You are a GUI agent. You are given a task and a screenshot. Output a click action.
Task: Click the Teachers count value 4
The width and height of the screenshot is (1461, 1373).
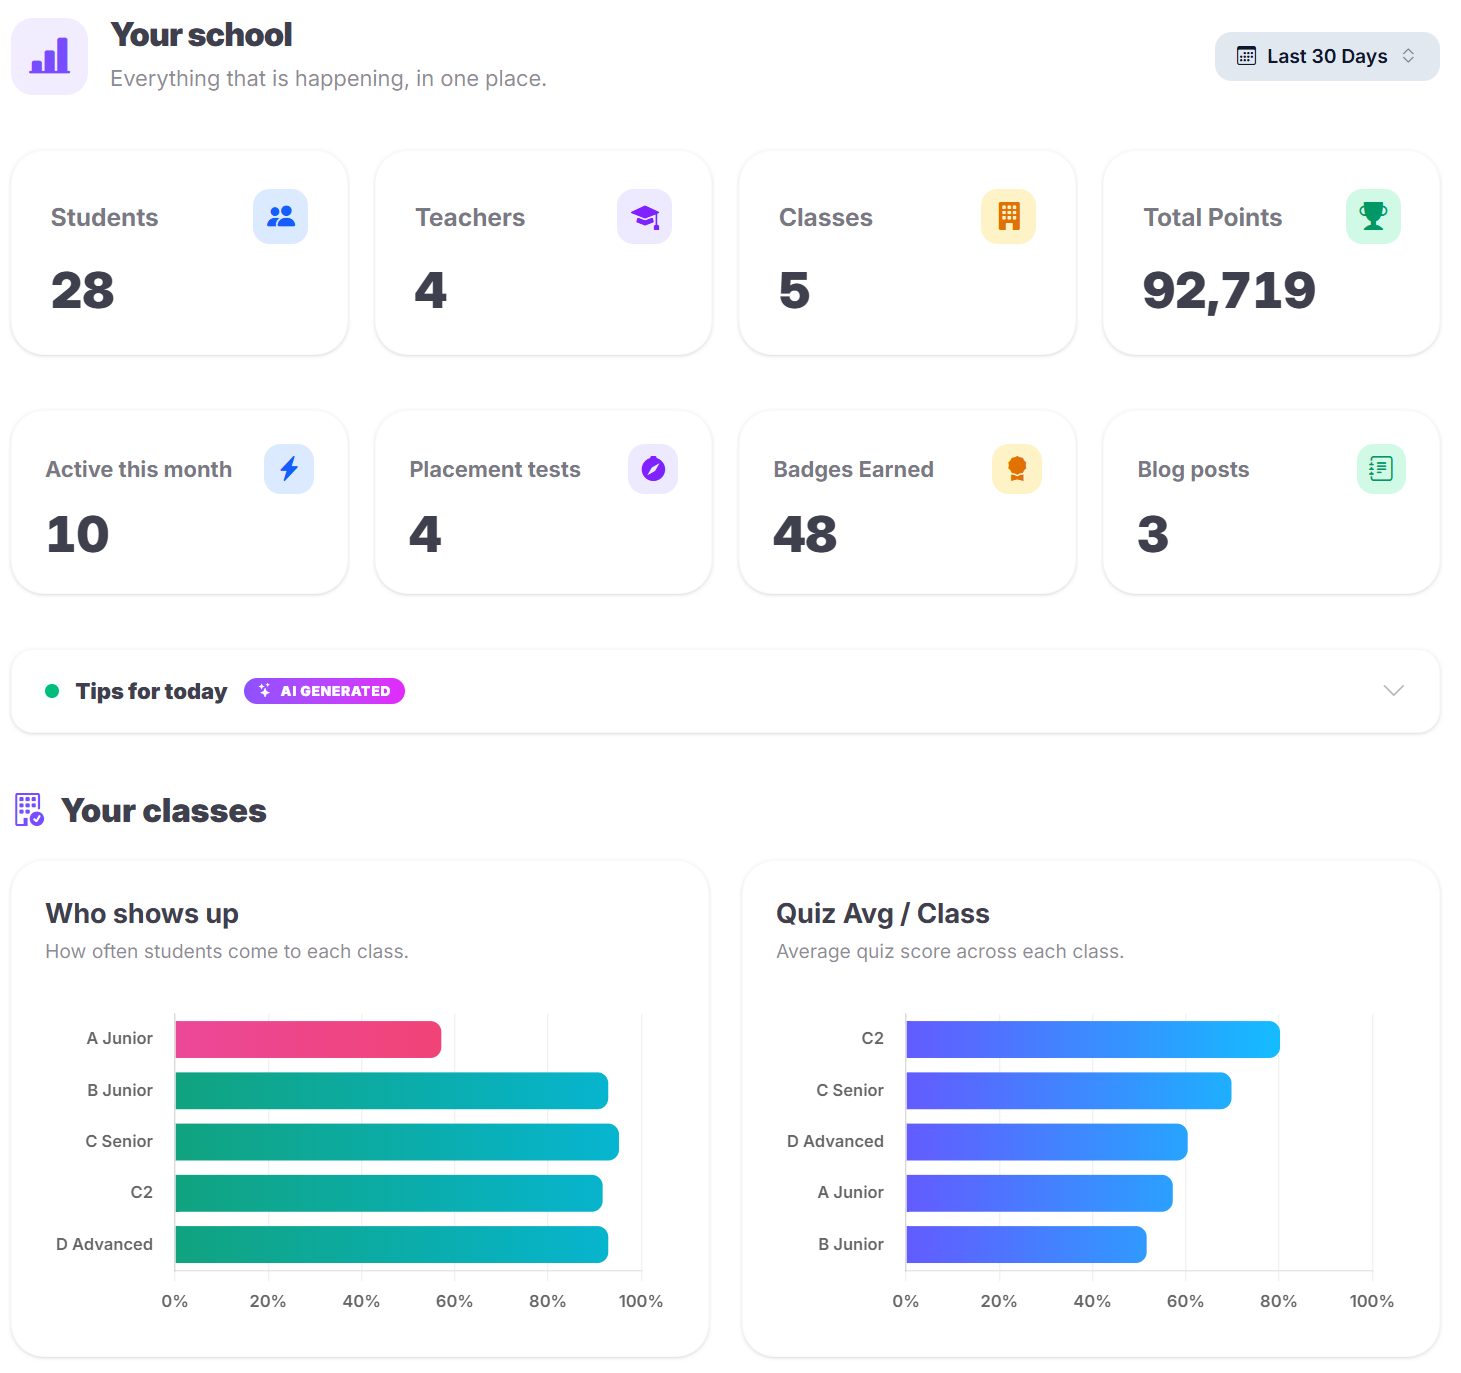431,291
